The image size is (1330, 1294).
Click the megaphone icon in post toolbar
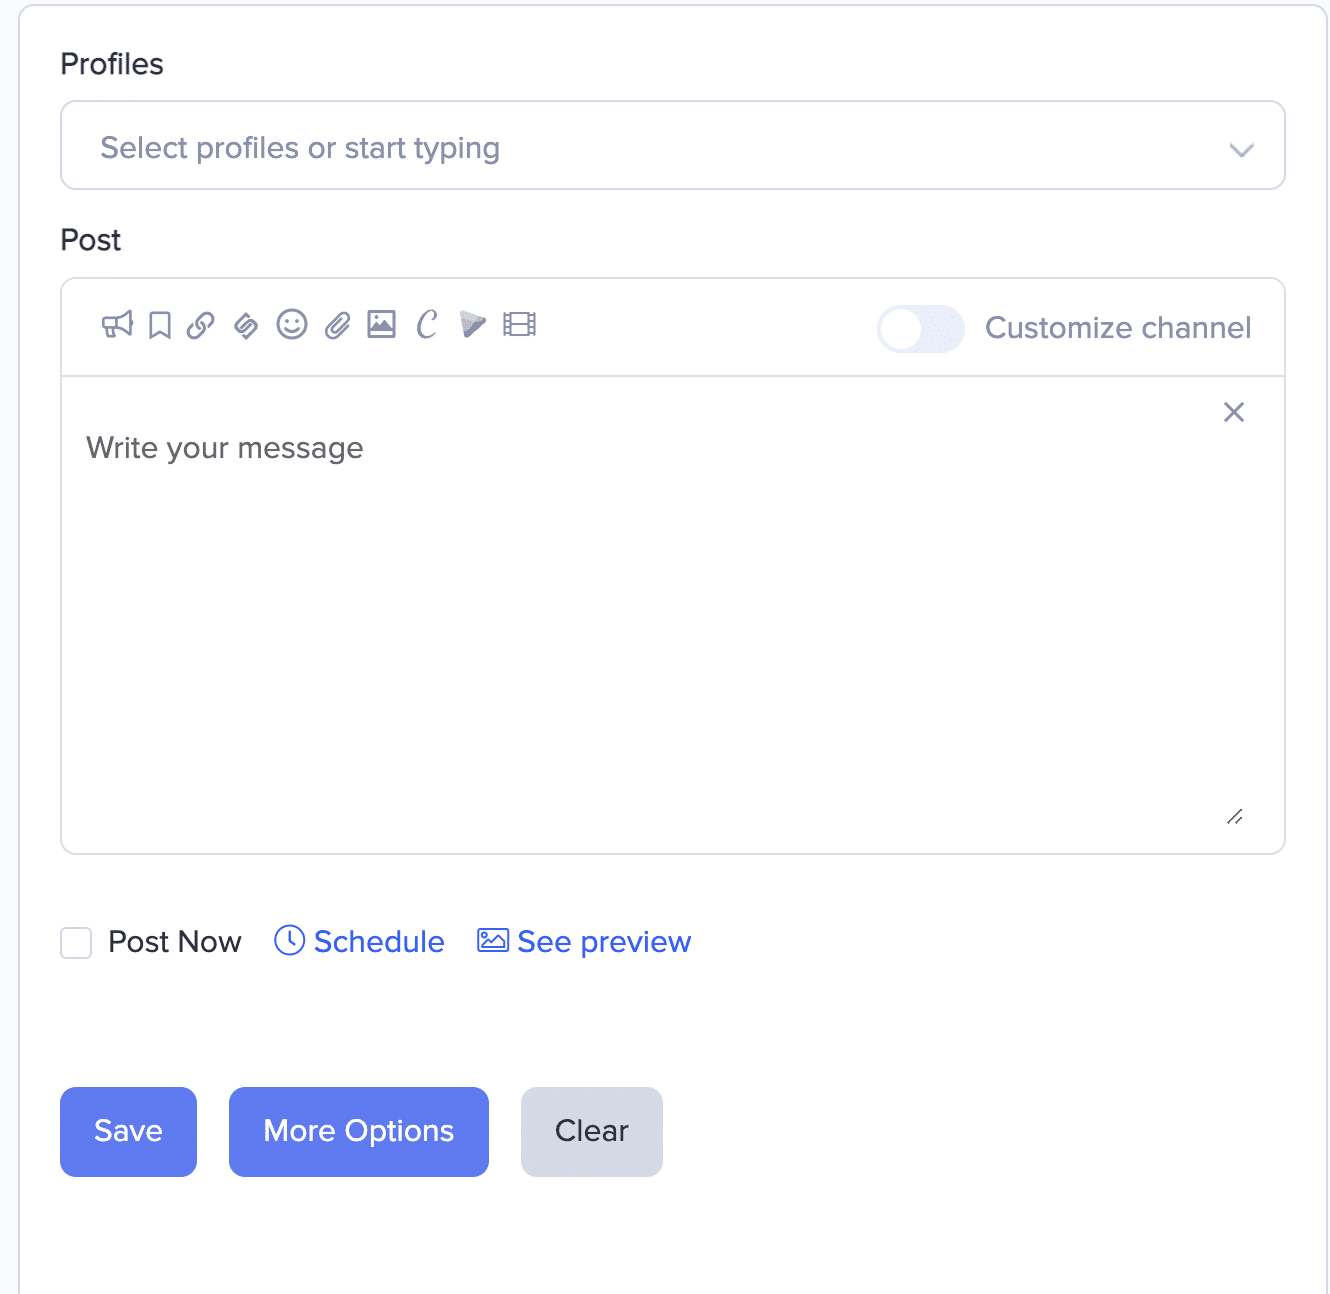point(117,325)
